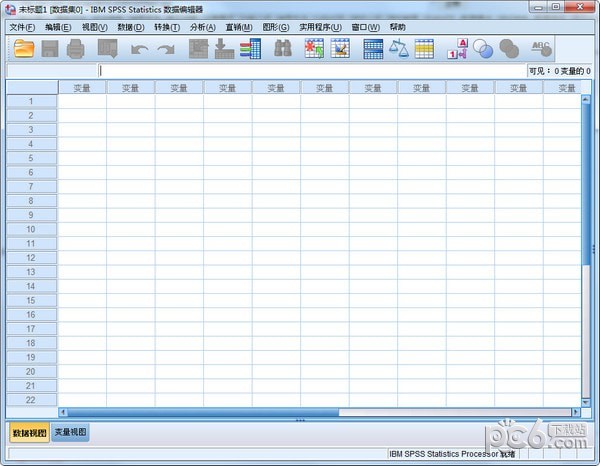Screen dimensions: 600x466
Task: Click Insert cases icon
Action: click(x=314, y=49)
